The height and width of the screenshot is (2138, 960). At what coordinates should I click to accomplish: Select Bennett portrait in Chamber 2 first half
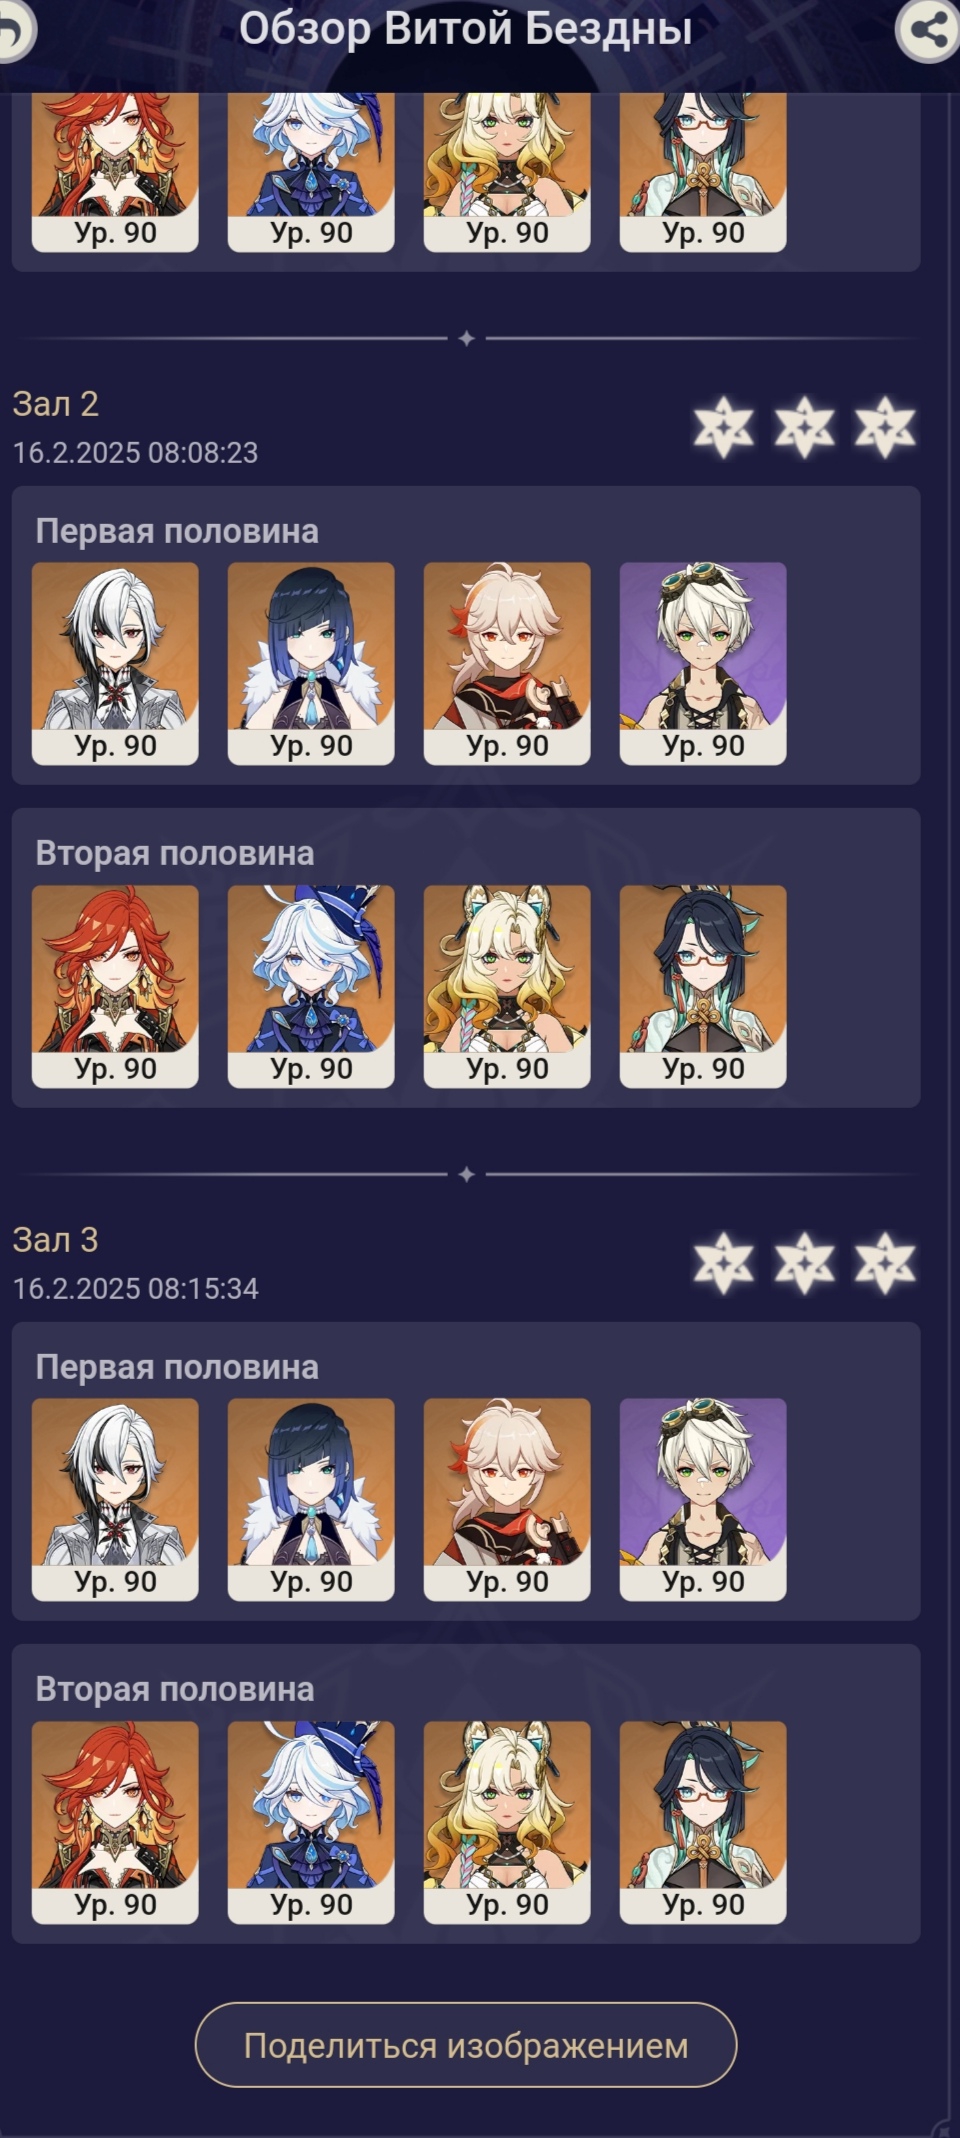tap(703, 664)
